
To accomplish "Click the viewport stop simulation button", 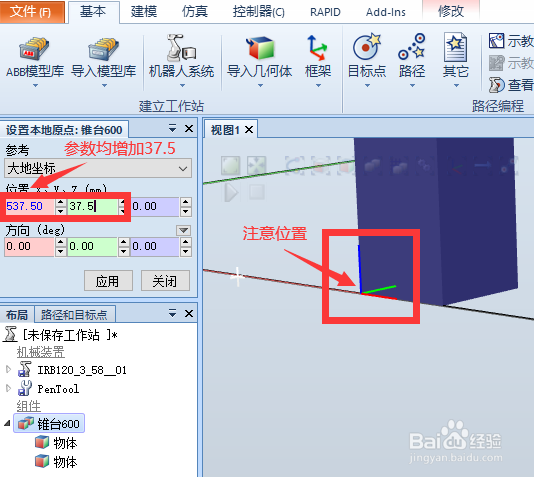I will click(256, 192).
